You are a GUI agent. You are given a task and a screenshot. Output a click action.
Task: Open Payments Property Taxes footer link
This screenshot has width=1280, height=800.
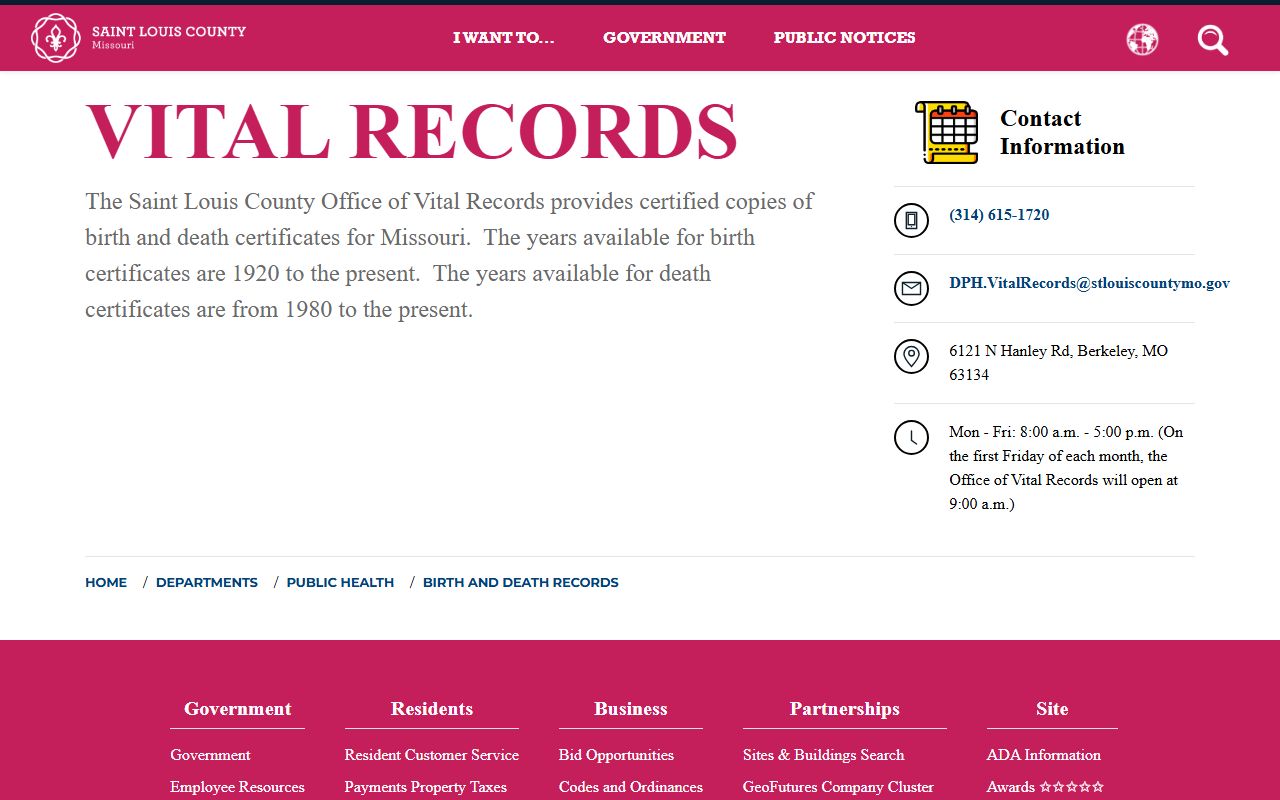click(426, 787)
